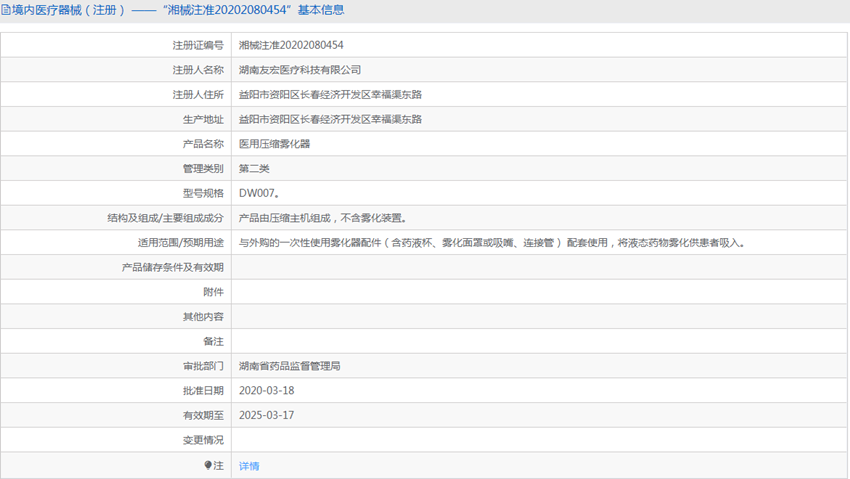
Task: Click the 注册证编号 label
Action: 198,46
